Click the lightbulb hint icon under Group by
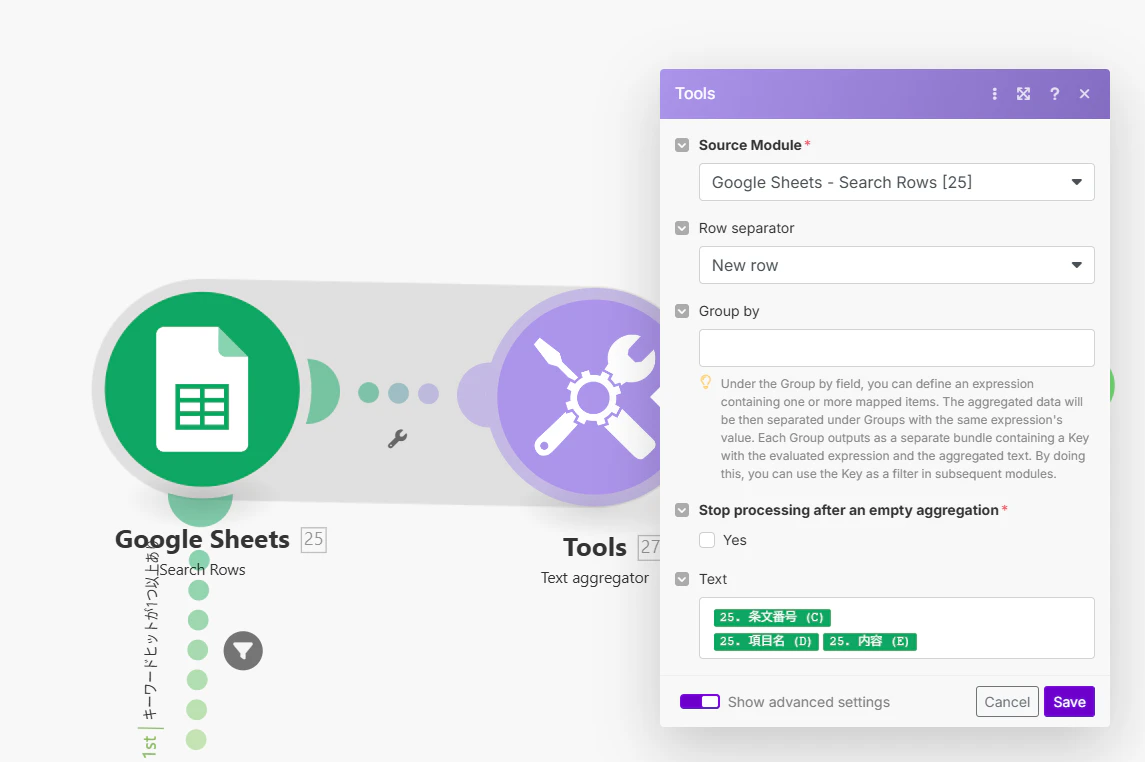Image resolution: width=1145 pixels, height=762 pixels. tap(705, 382)
